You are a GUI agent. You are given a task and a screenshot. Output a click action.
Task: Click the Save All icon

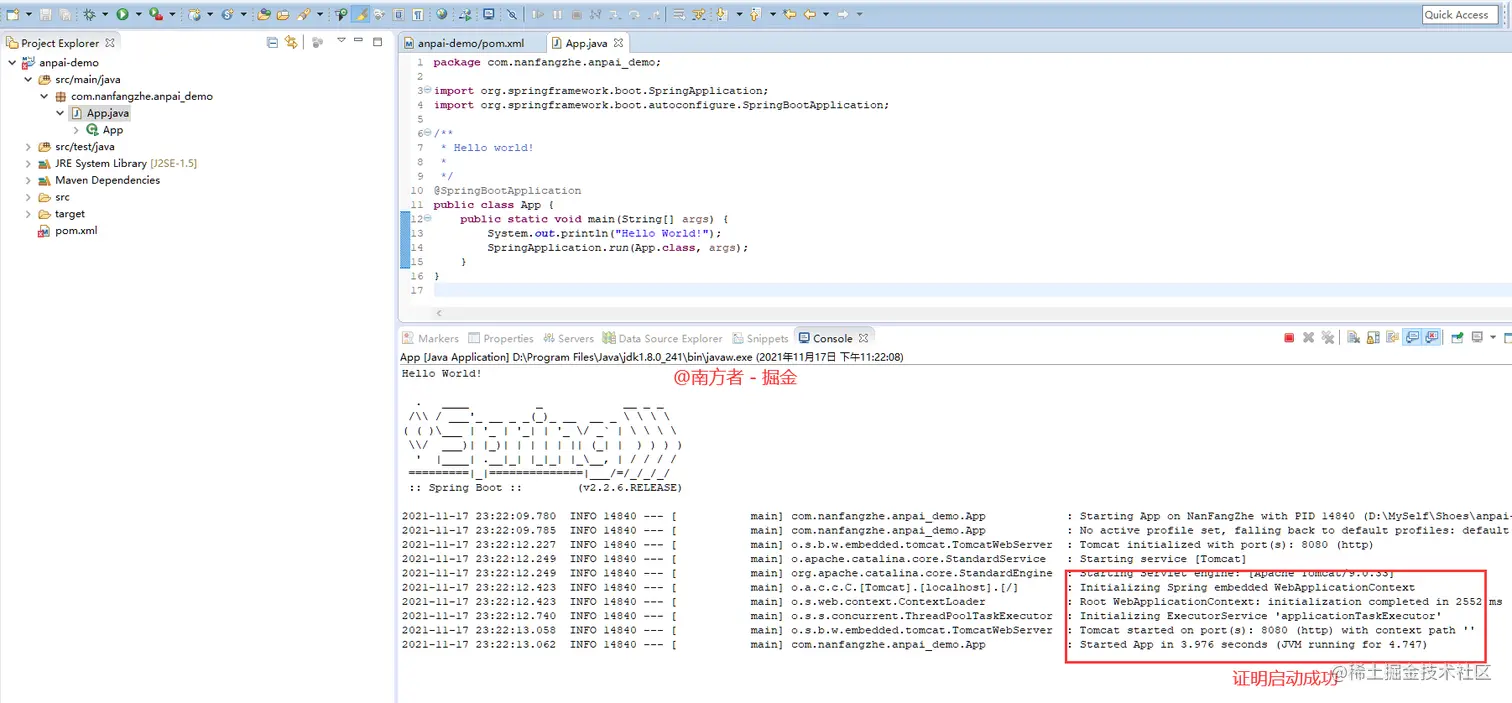coord(65,14)
